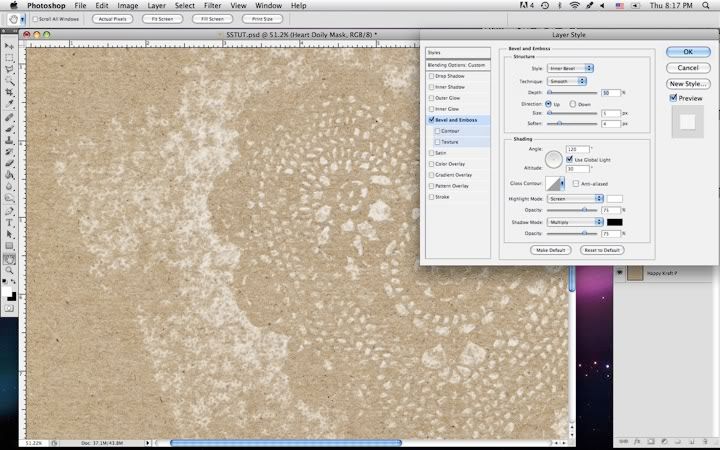Select the Hand tool in toolbox

pyautogui.click(x=9, y=259)
